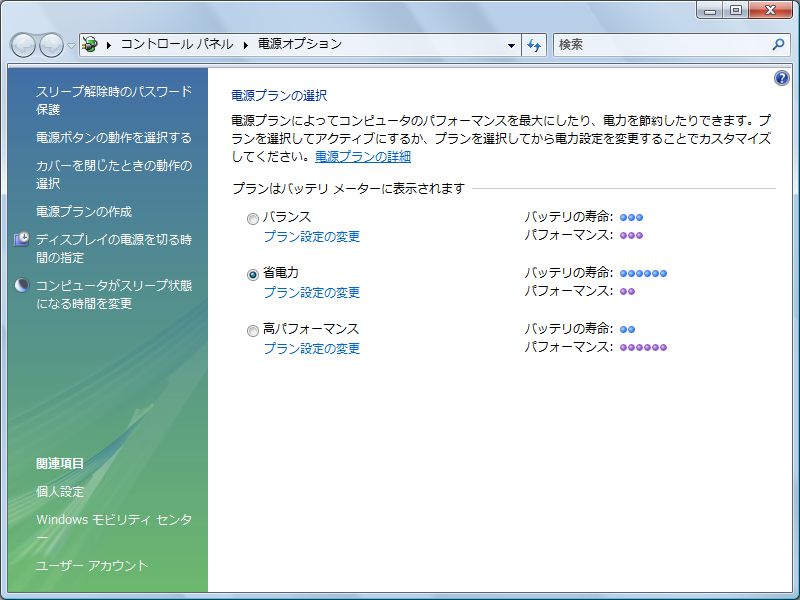Expand the arrow before 電源オプション breadcrumb
Screen dimensions: 800x600
[246, 45]
